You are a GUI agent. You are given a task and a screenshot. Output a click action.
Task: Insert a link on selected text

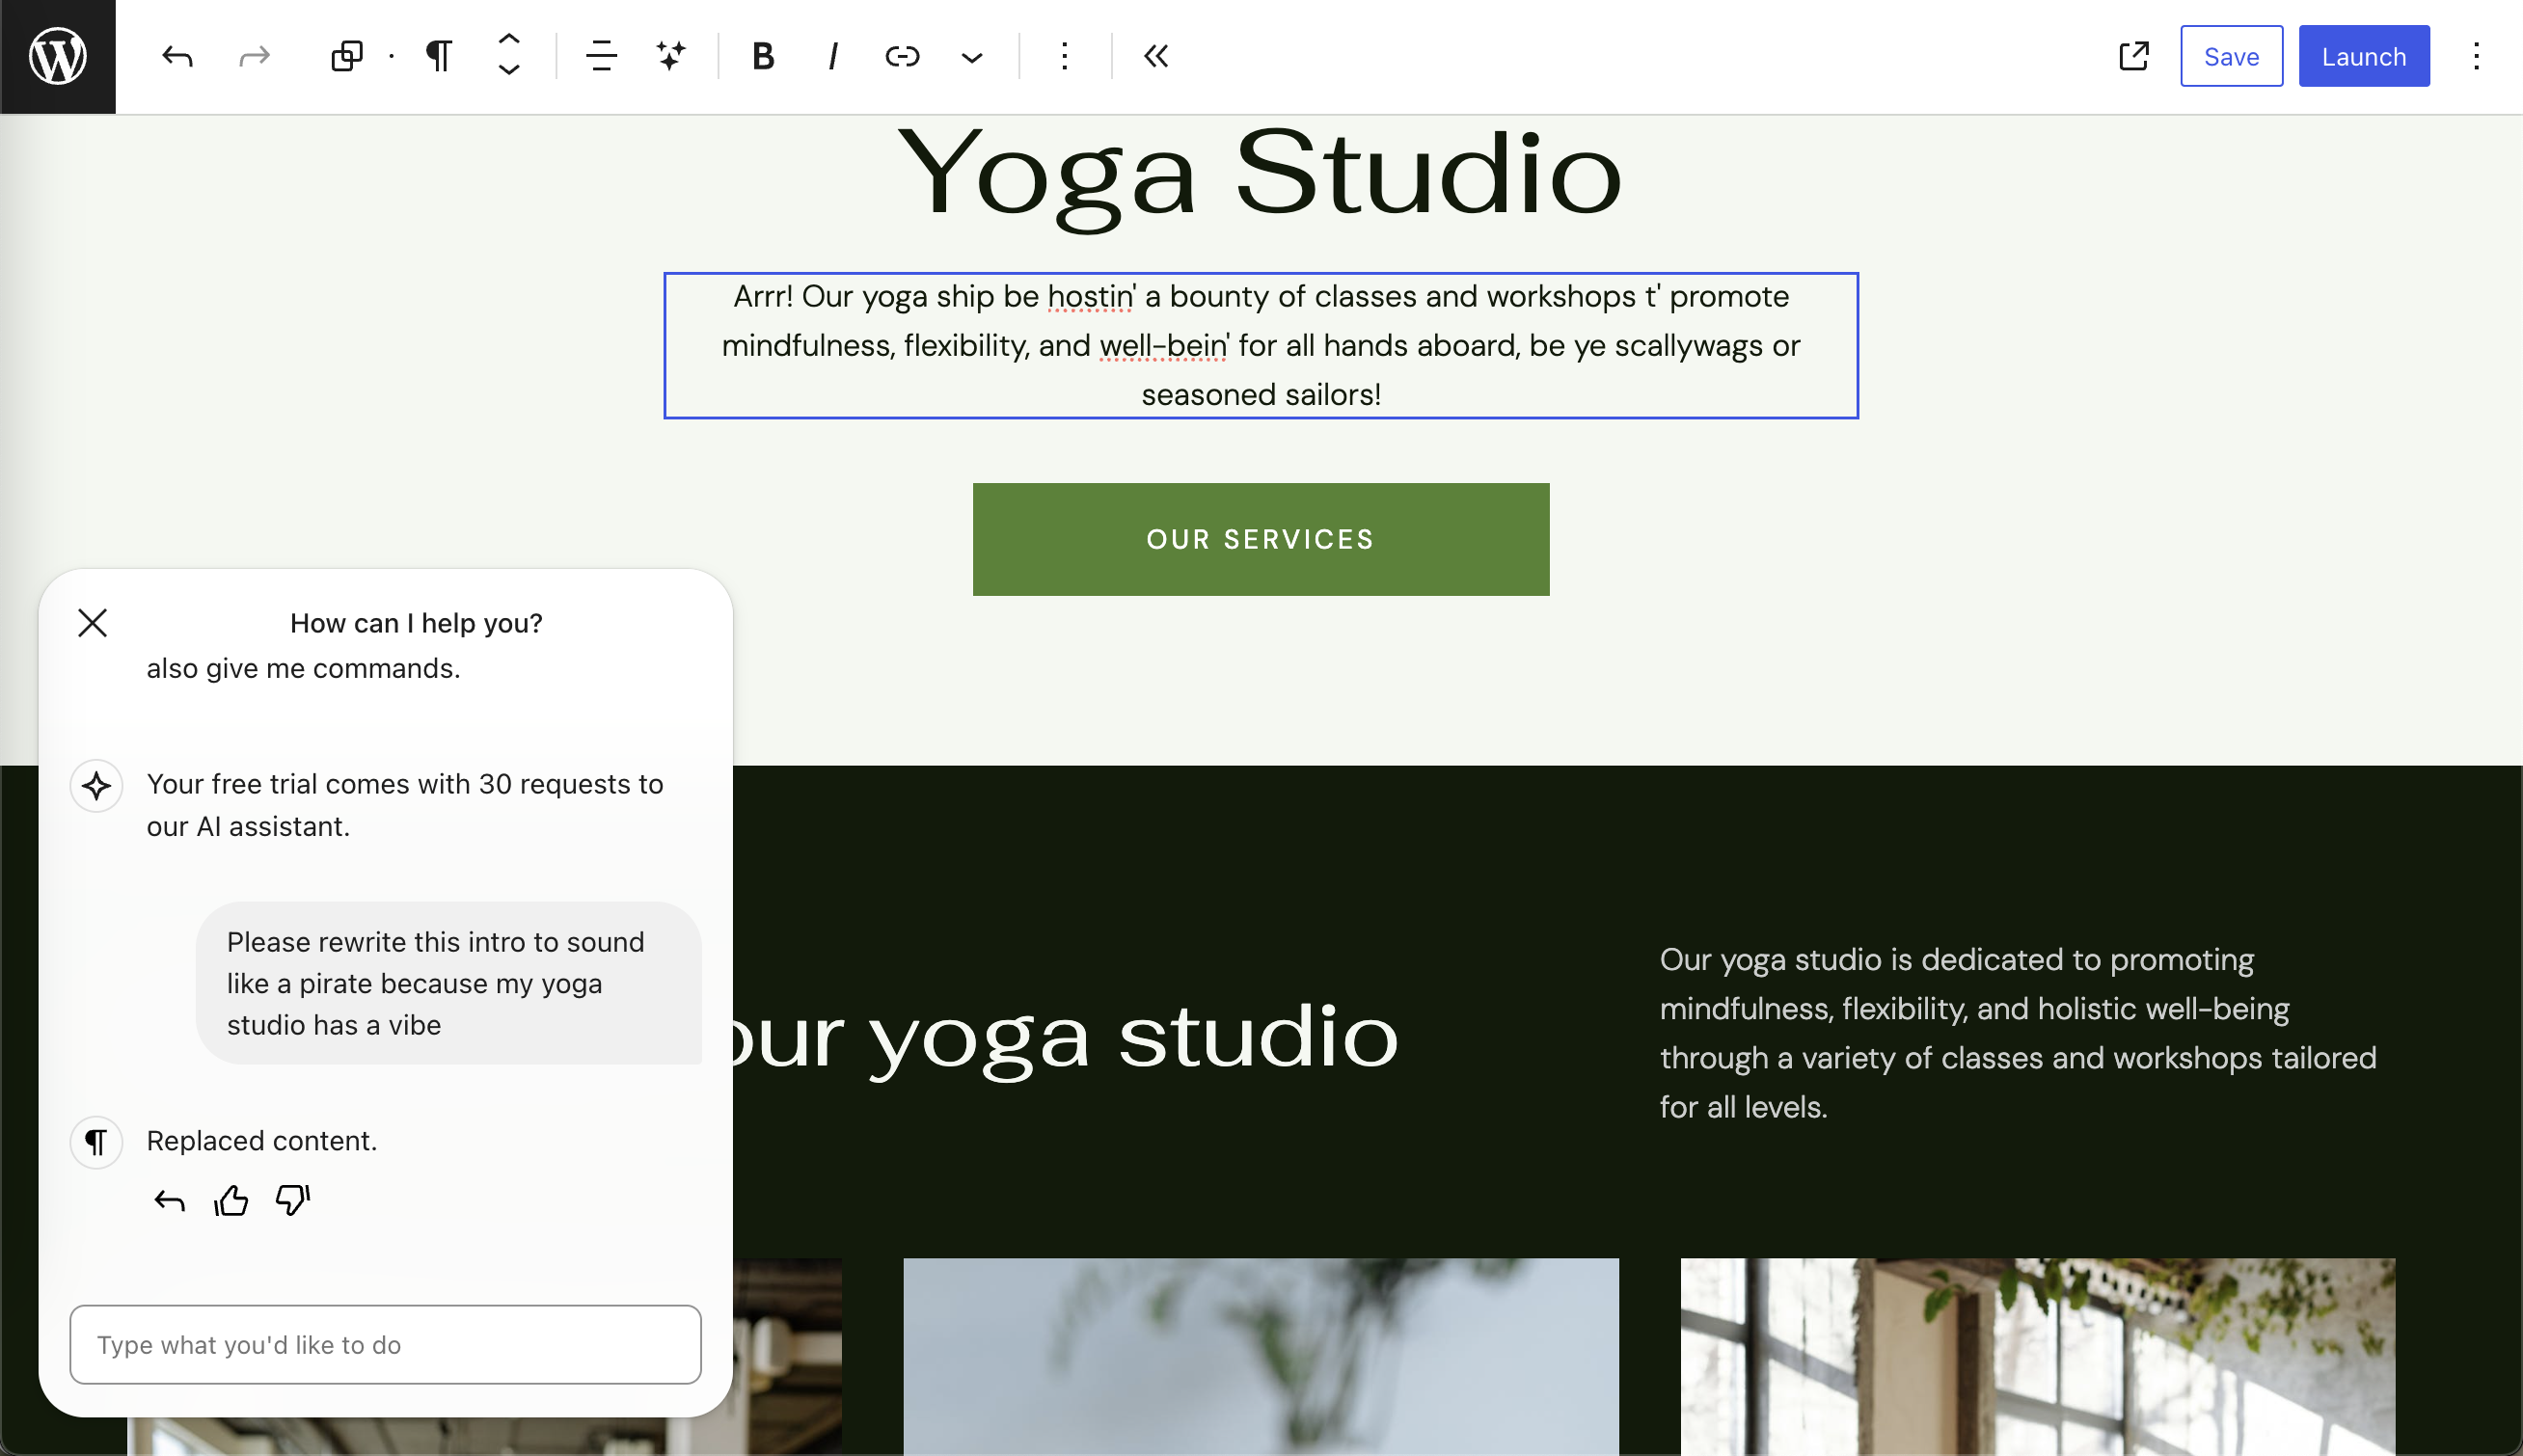(x=902, y=56)
